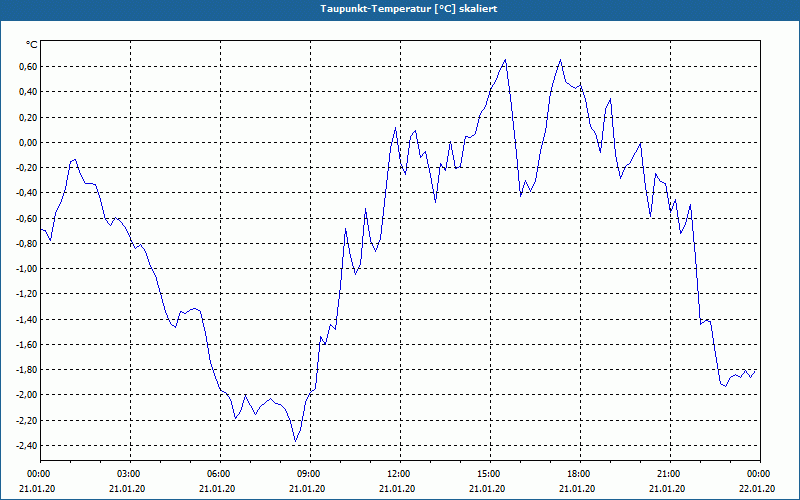
Task: Select the 21.01.20 date under 06:00
Action: 218,489
